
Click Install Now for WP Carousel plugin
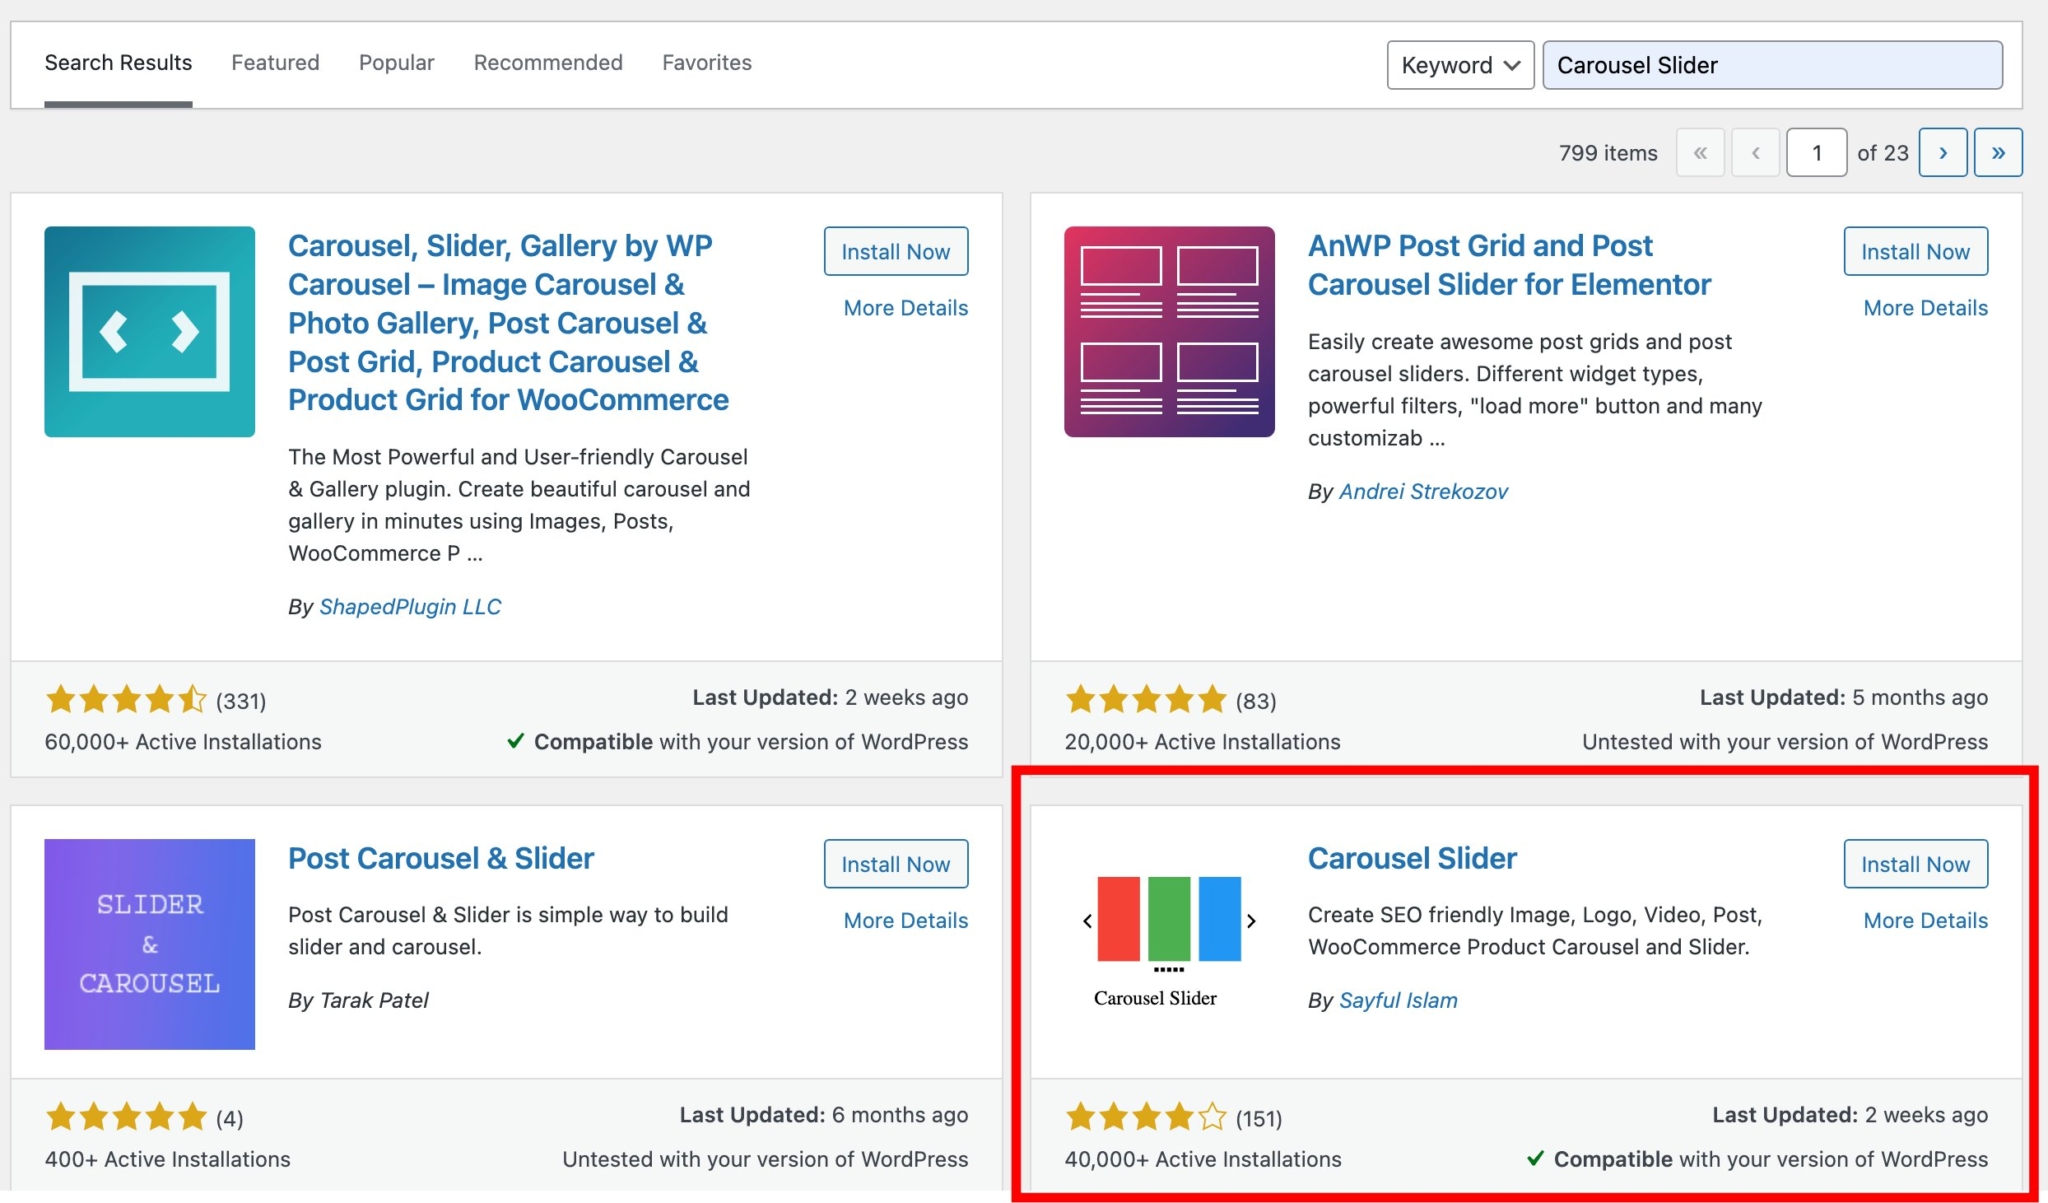coord(896,251)
